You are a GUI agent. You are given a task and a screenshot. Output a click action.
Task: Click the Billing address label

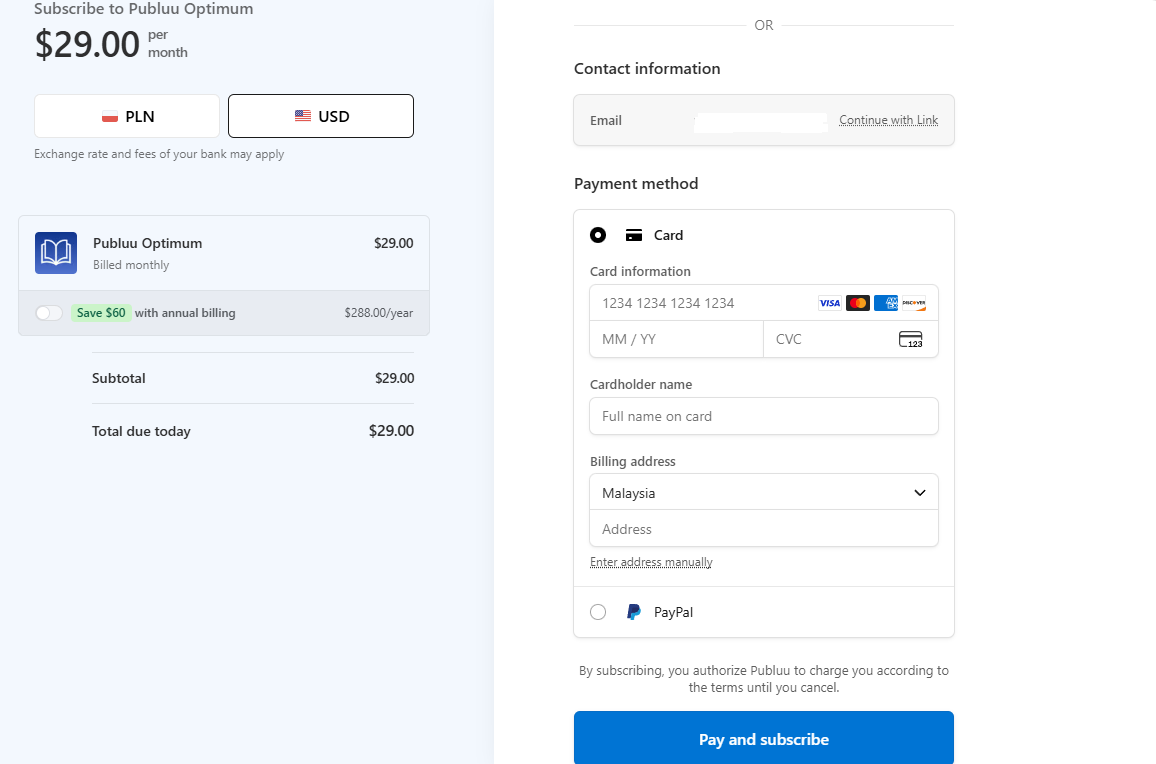633,462
